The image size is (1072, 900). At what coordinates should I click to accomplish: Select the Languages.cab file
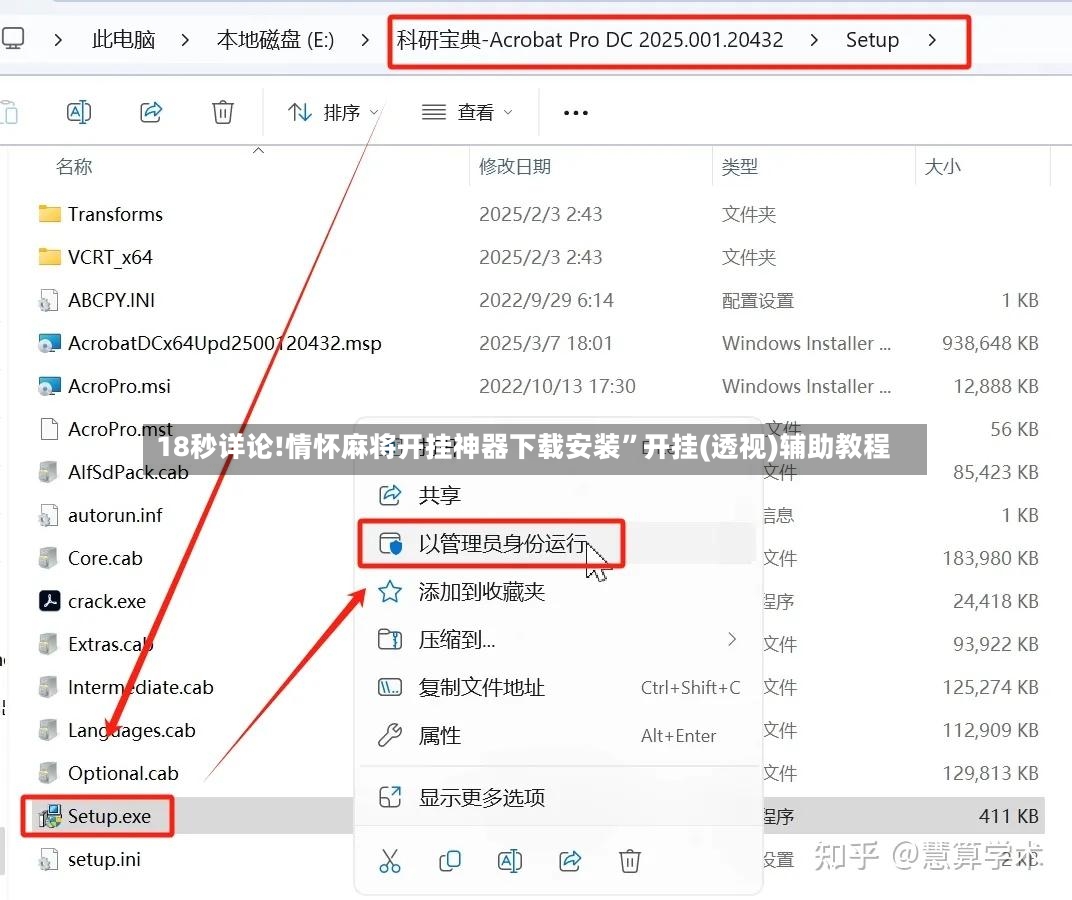(131, 730)
